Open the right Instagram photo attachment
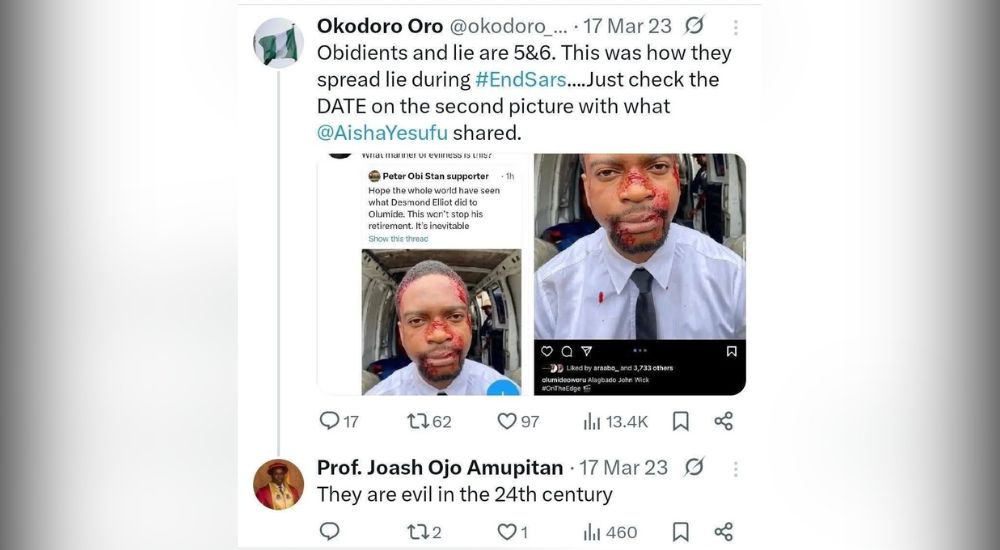Image resolution: width=1000 pixels, height=550 pixels. 639,250
